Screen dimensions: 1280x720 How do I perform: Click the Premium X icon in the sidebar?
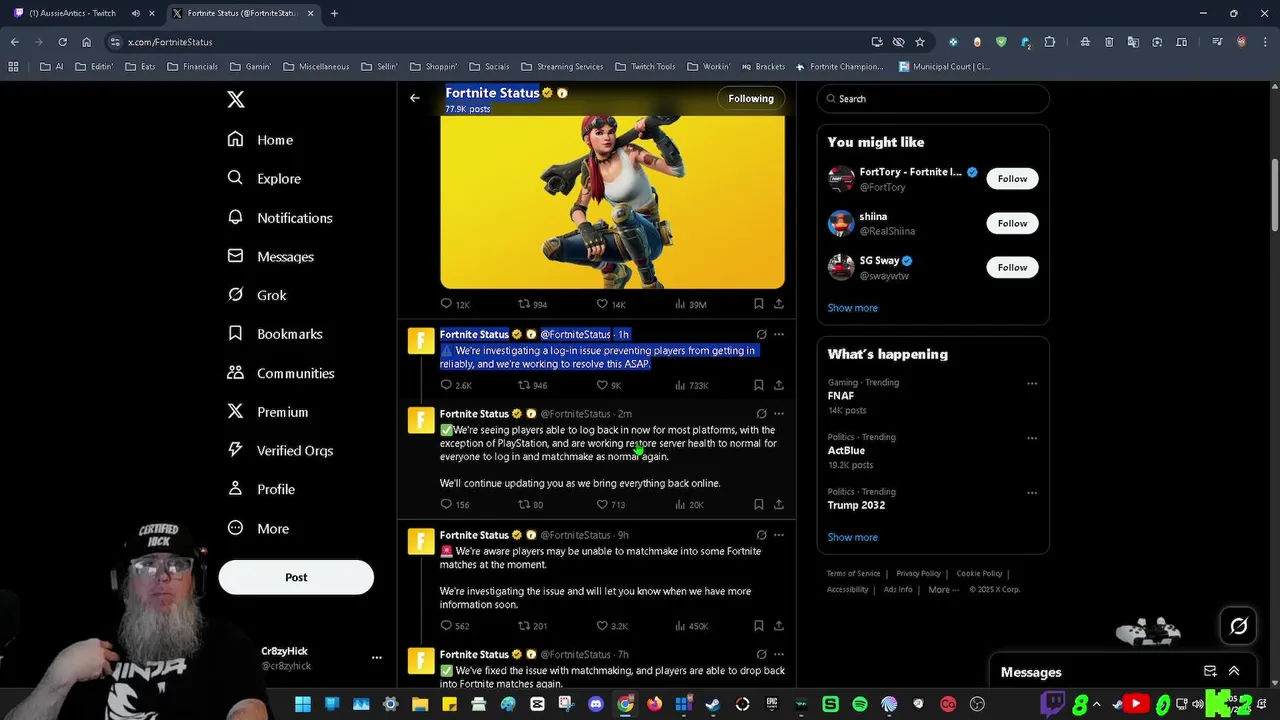click(235, 411)
